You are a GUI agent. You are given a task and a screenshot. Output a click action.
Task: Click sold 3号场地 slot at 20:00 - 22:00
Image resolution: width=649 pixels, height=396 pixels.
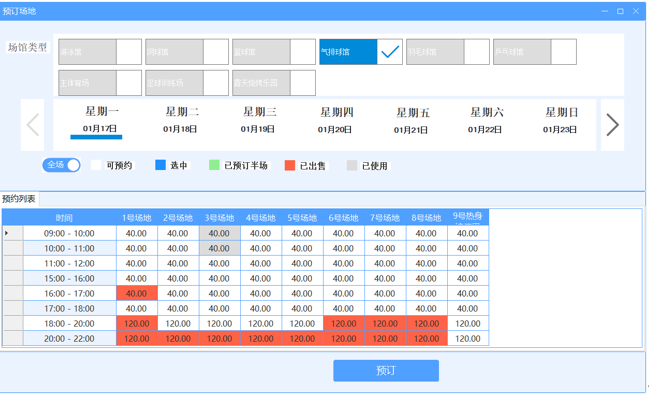click(x=219, y=338)
